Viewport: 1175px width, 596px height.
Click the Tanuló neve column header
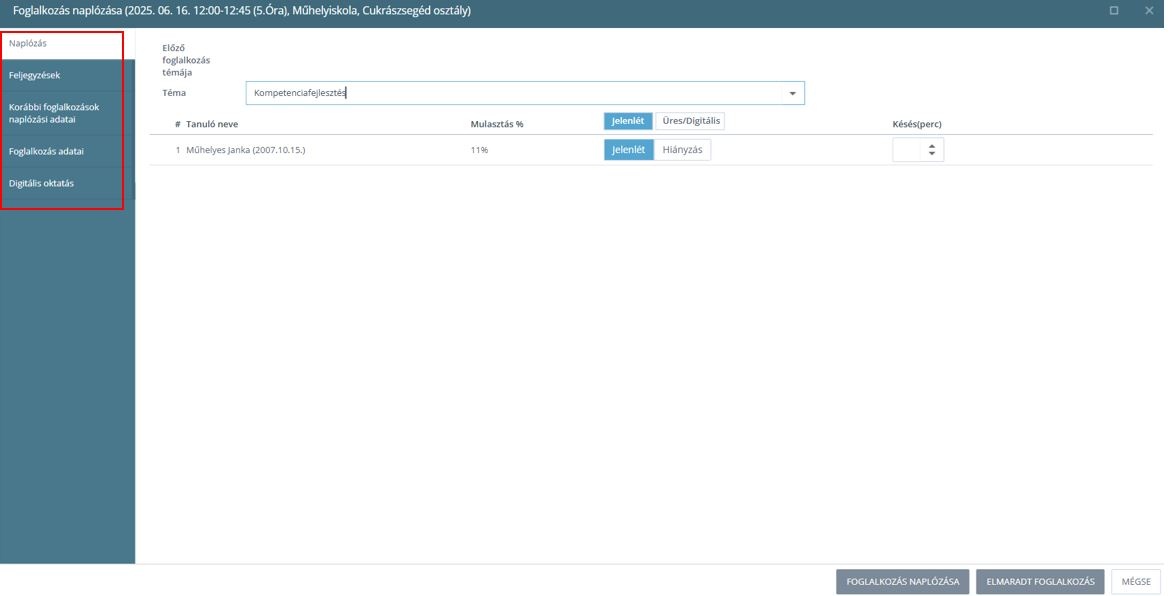212,124
